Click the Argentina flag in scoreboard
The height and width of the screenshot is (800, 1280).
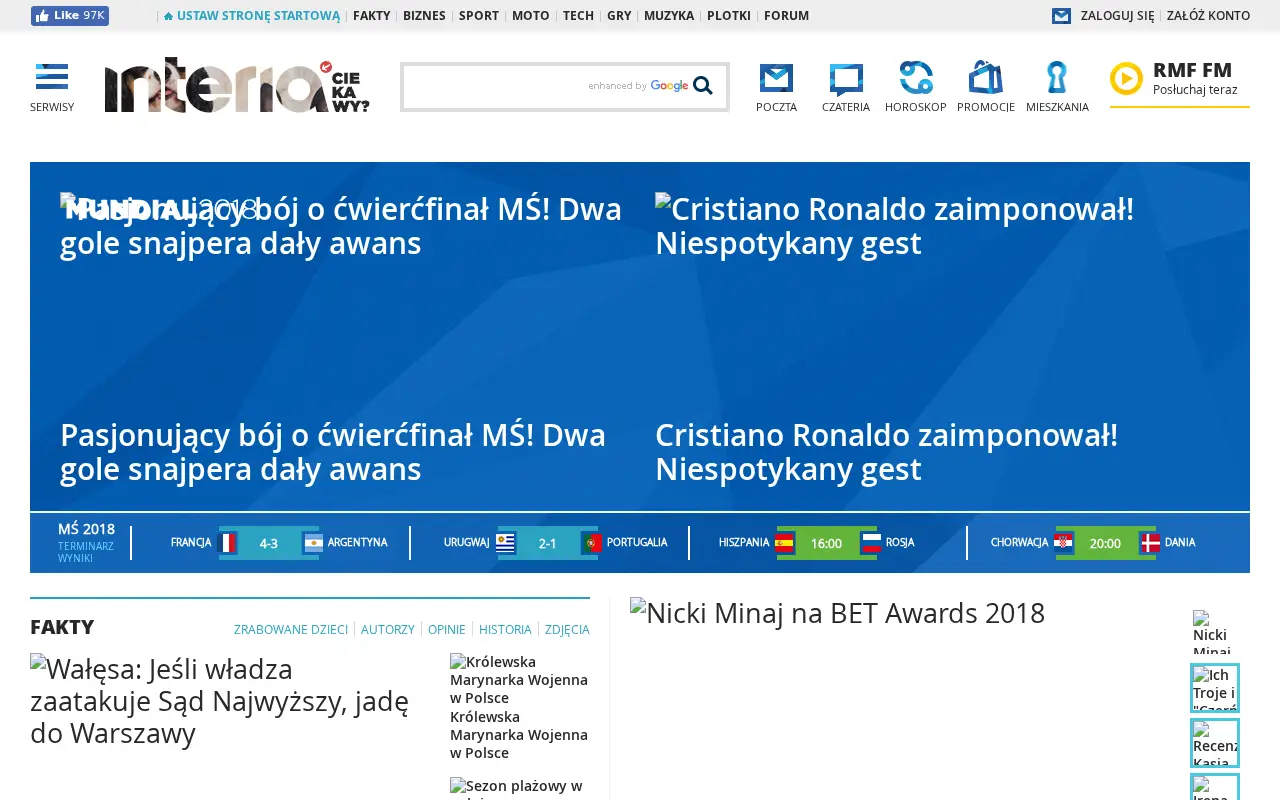[314, 543]
